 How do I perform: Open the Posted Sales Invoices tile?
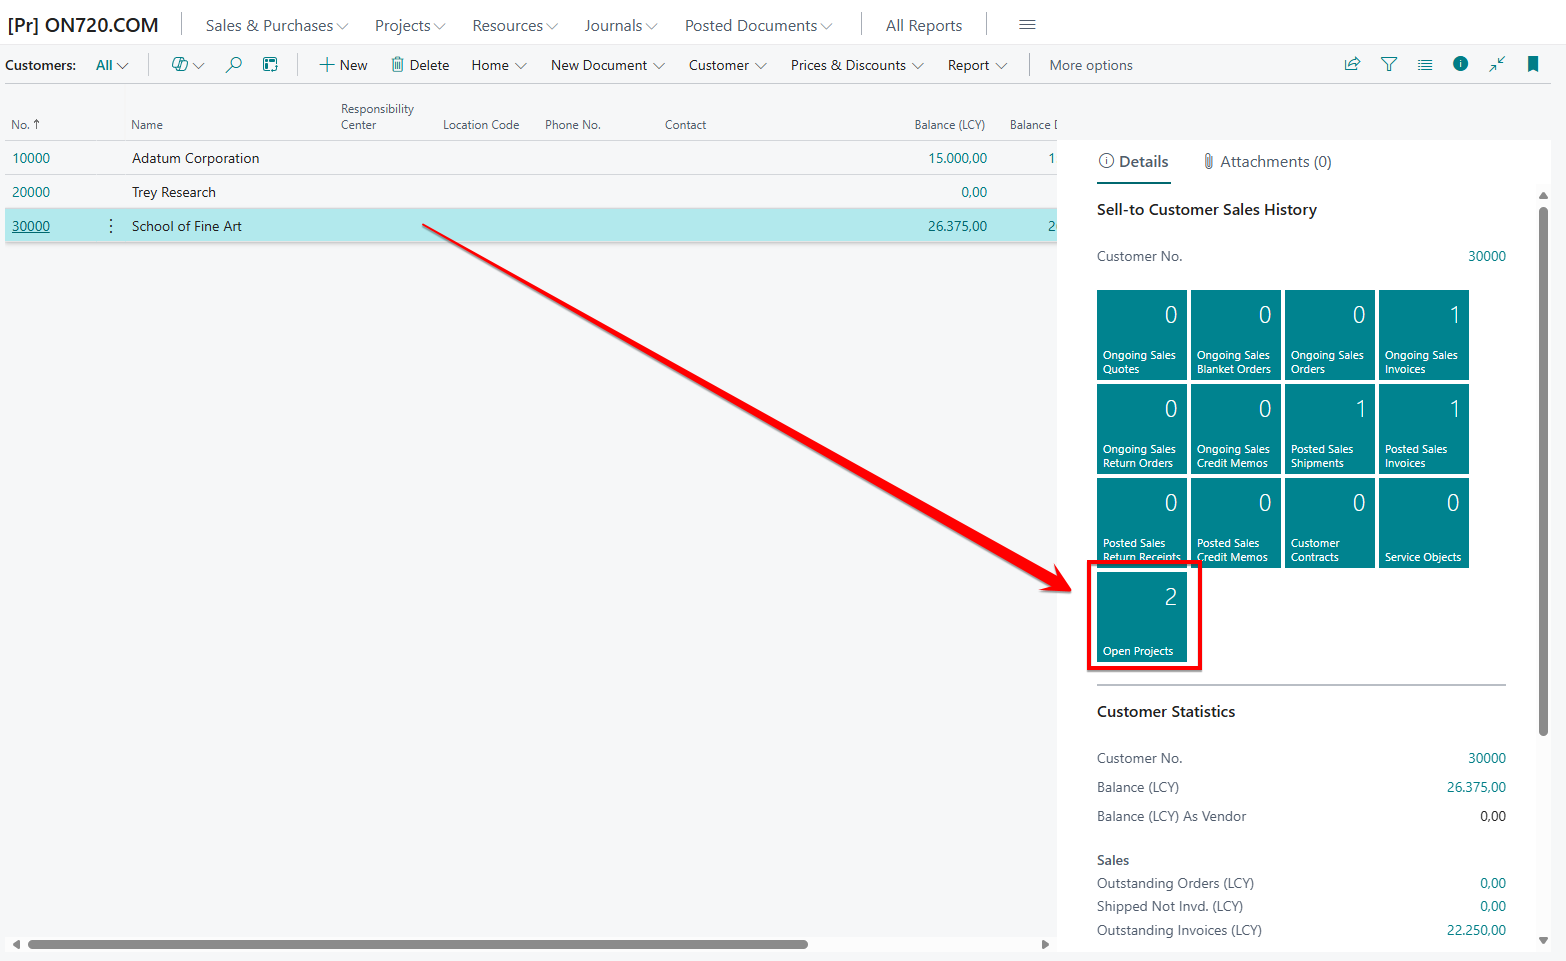click(1424, 429)
